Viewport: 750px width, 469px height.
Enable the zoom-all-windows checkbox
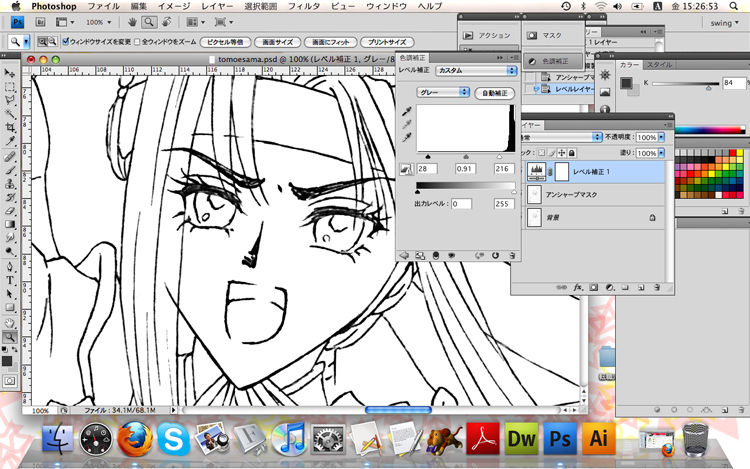point(137,42)
